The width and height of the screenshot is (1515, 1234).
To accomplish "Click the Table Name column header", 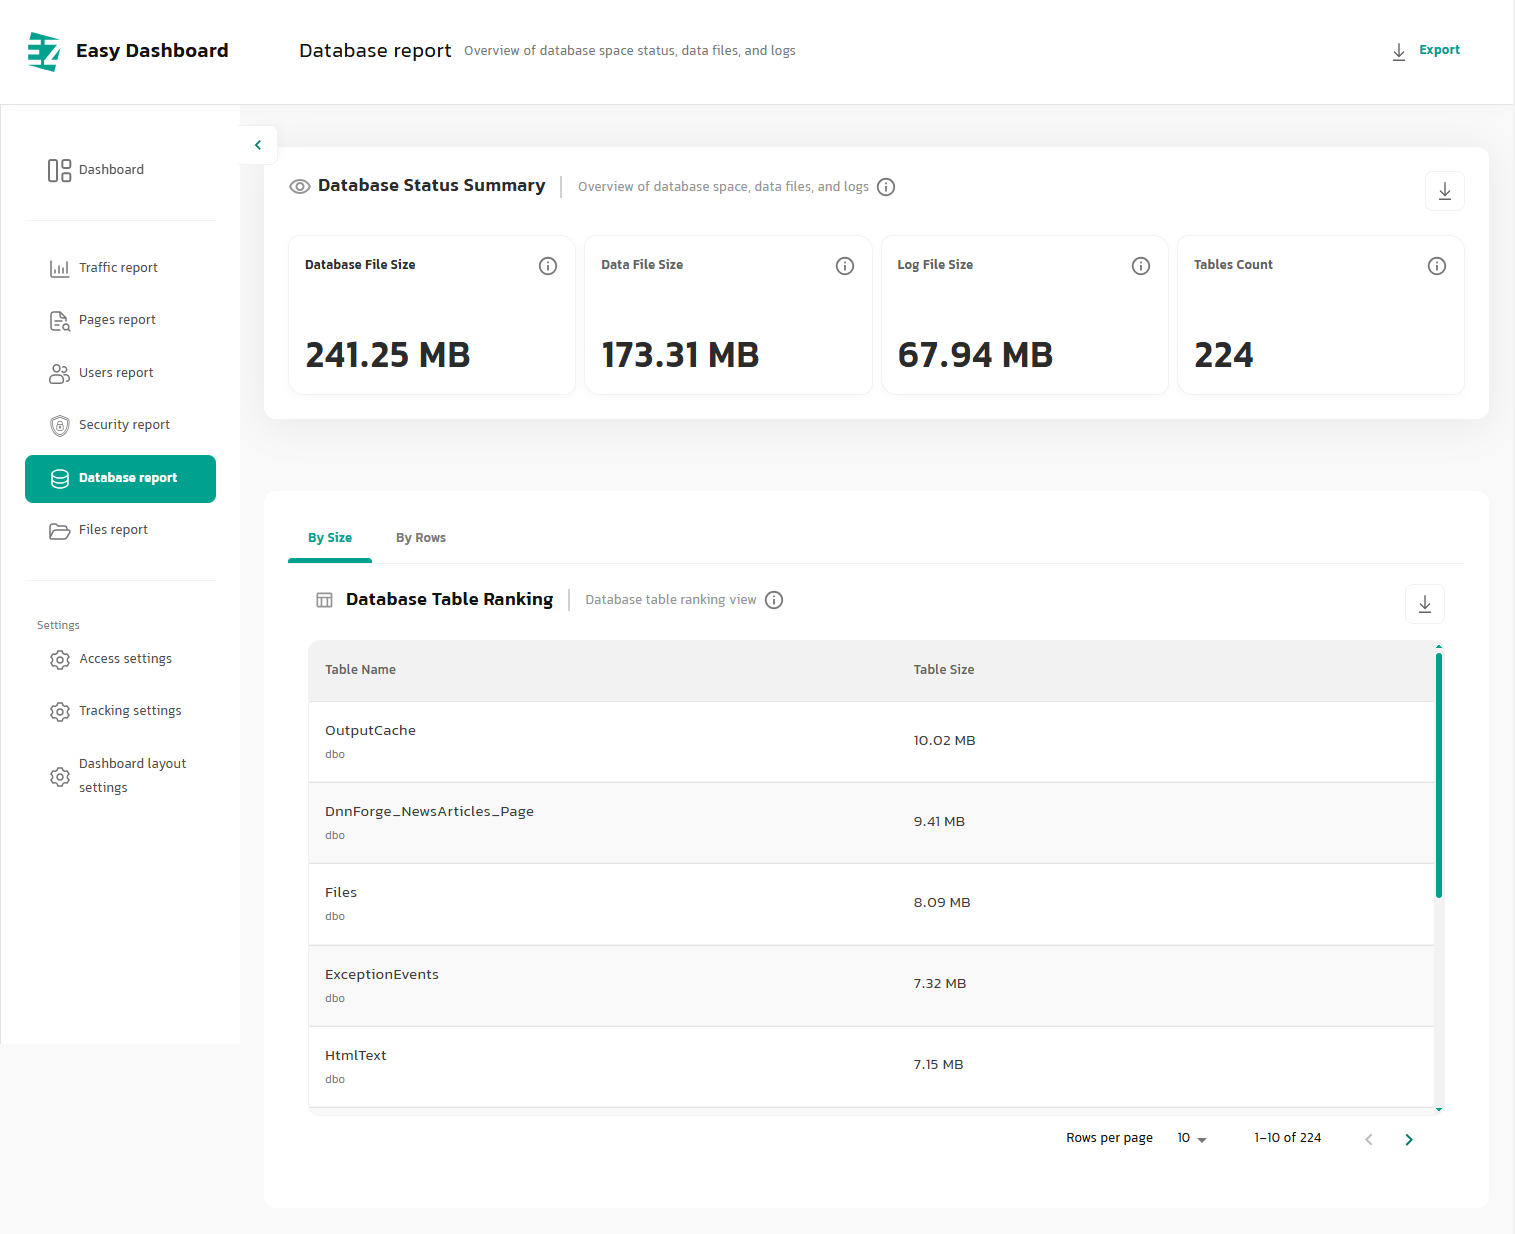I will point(360,670).
